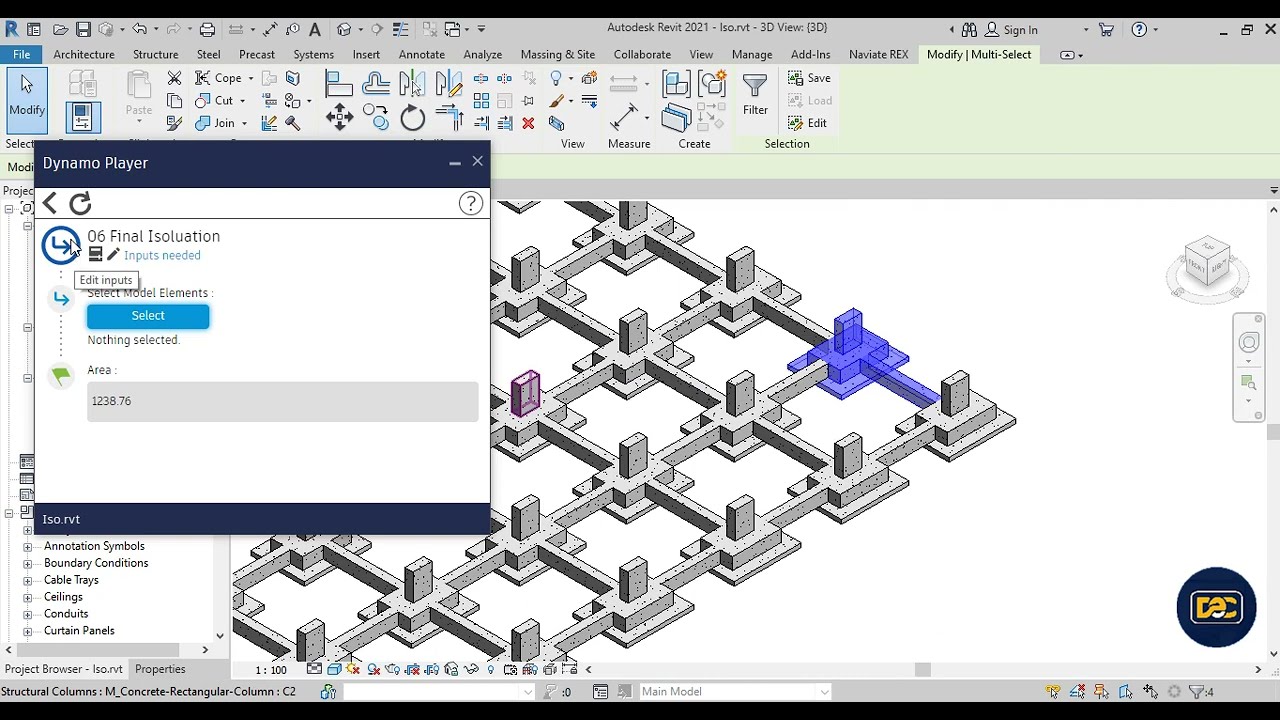Screen dimensions: 1280x720
Task: Switch to the Annotate ribbon tab
Action: tap(421, 55)
